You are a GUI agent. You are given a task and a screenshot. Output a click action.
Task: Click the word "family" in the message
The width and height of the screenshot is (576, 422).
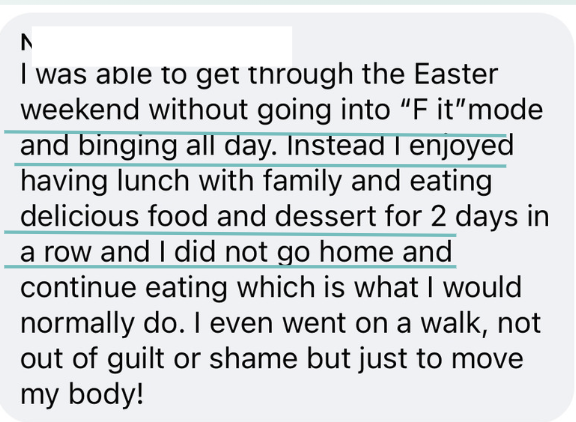[302, 183]
